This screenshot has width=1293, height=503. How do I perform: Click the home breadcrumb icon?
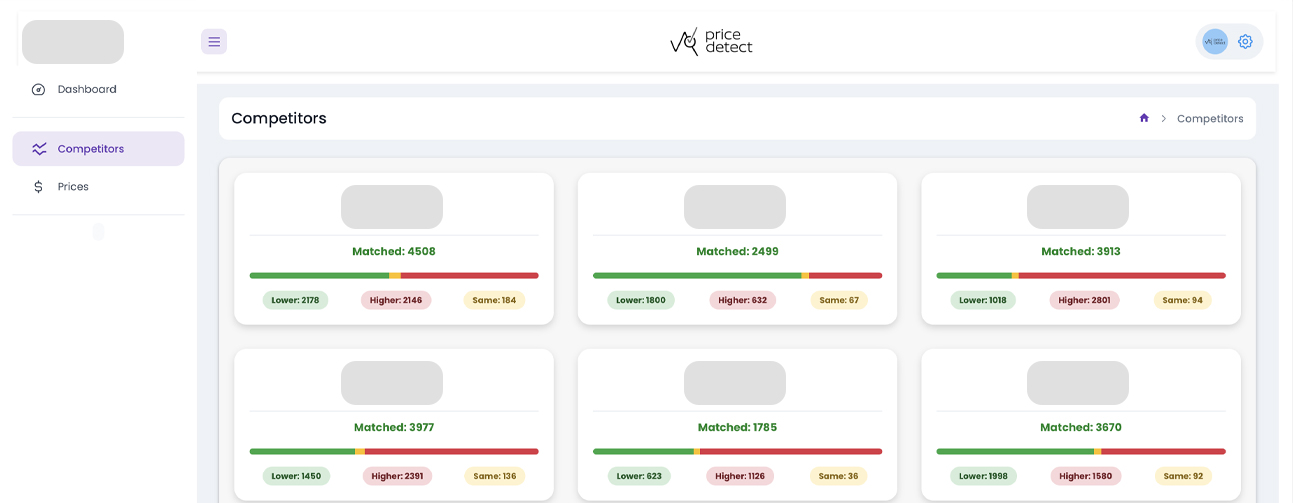pos(1144,118)
